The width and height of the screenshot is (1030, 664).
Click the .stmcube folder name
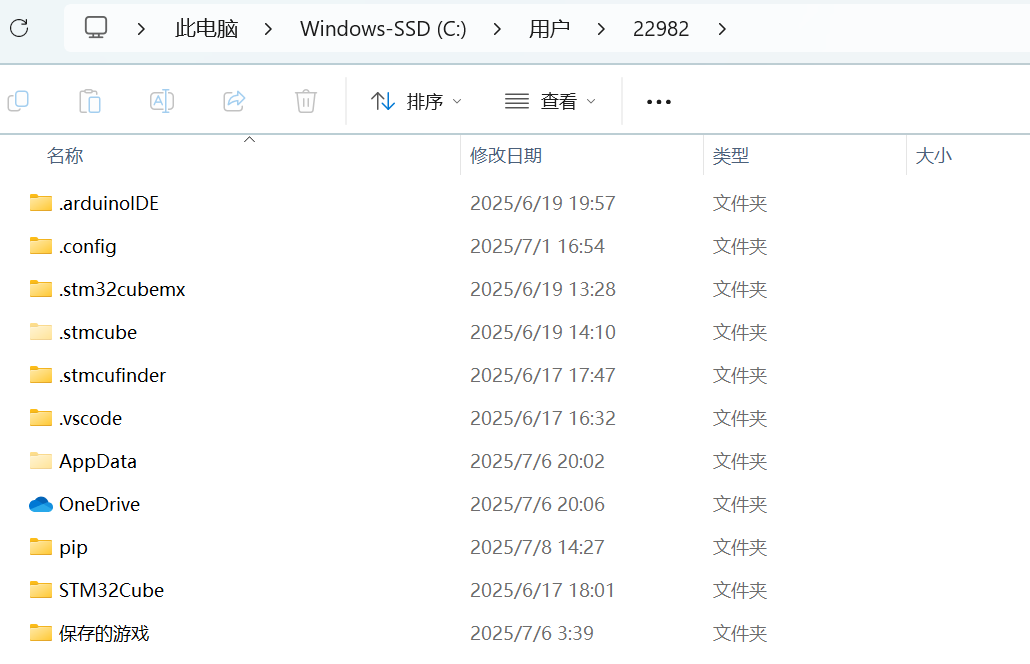(x=98, y=332)
